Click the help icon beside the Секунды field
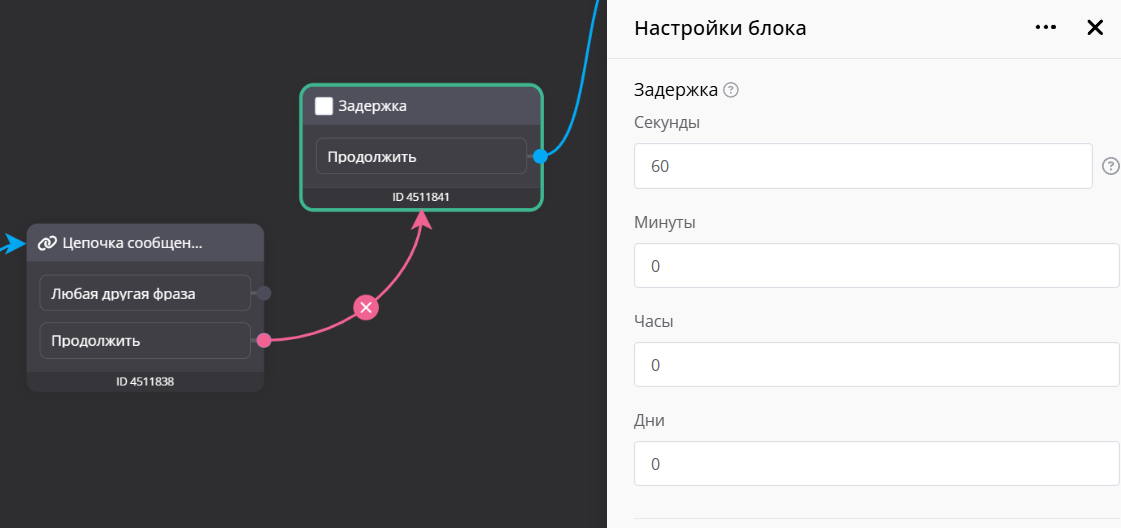Image resolution: width=1121 pixels, height=528 pixels. tap(1110, 166)
